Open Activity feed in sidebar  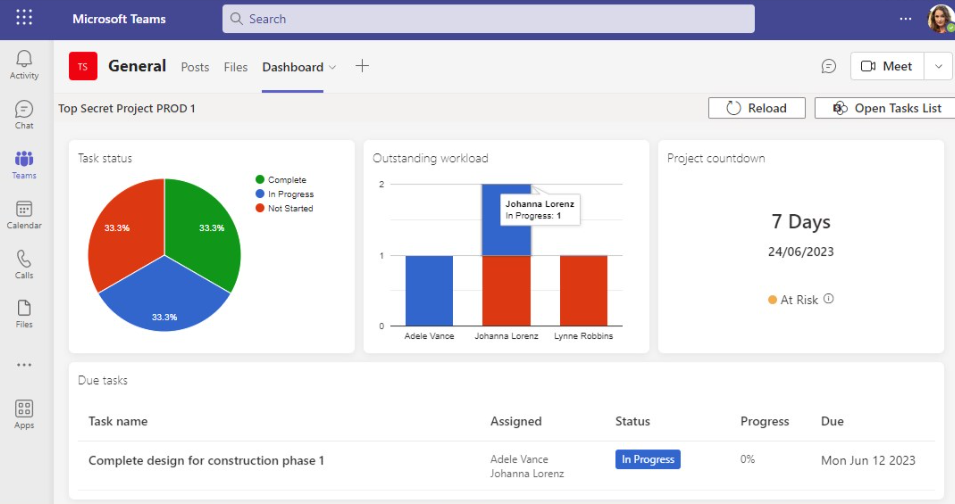coord(24,65)
